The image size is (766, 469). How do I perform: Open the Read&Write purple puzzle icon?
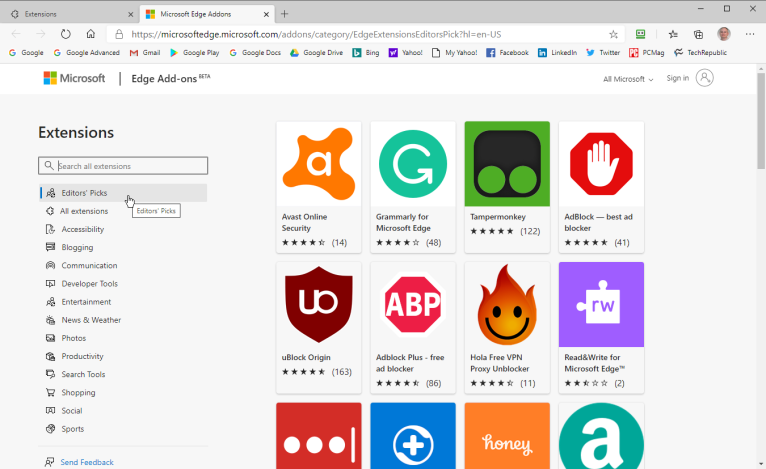click(601, 304)
